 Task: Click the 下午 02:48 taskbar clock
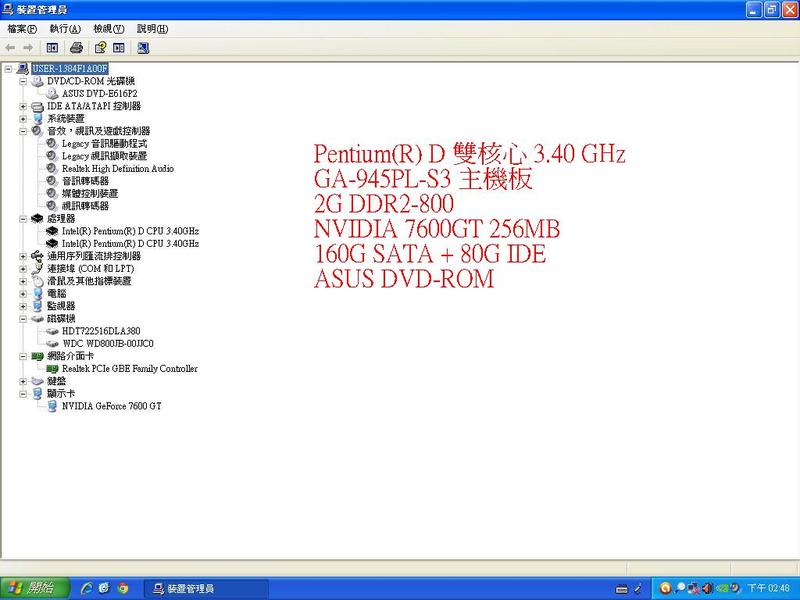tap(768, 588)
